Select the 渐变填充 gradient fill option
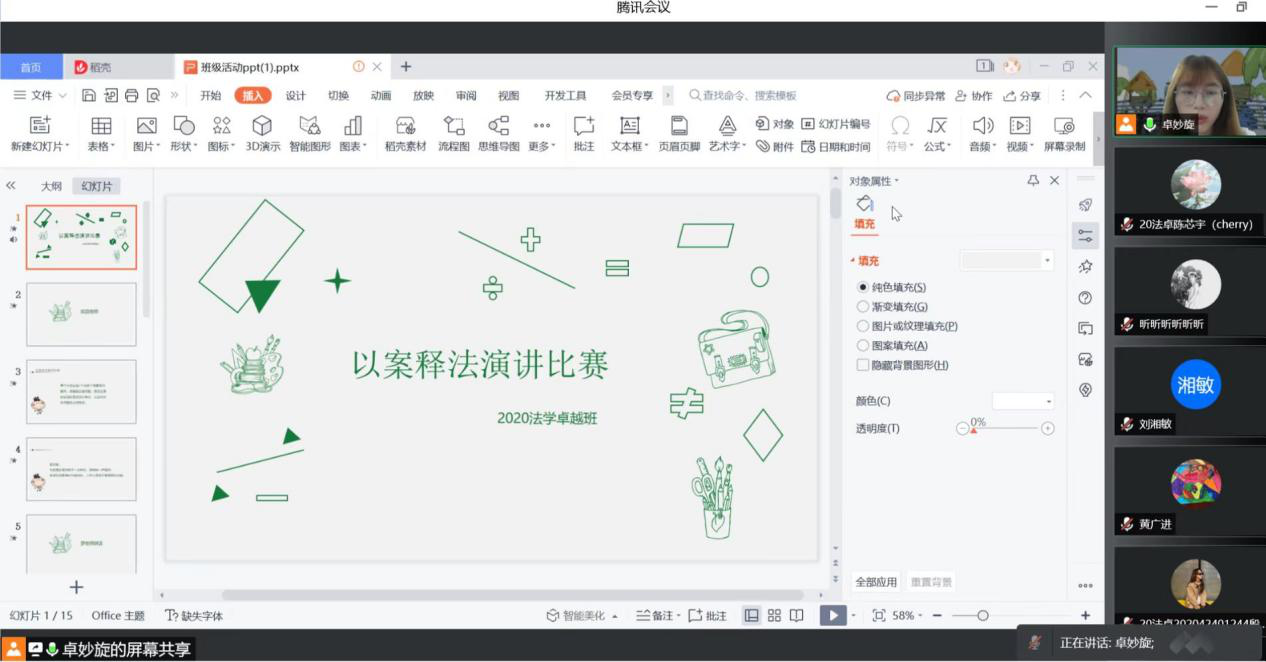 [863, 307]
